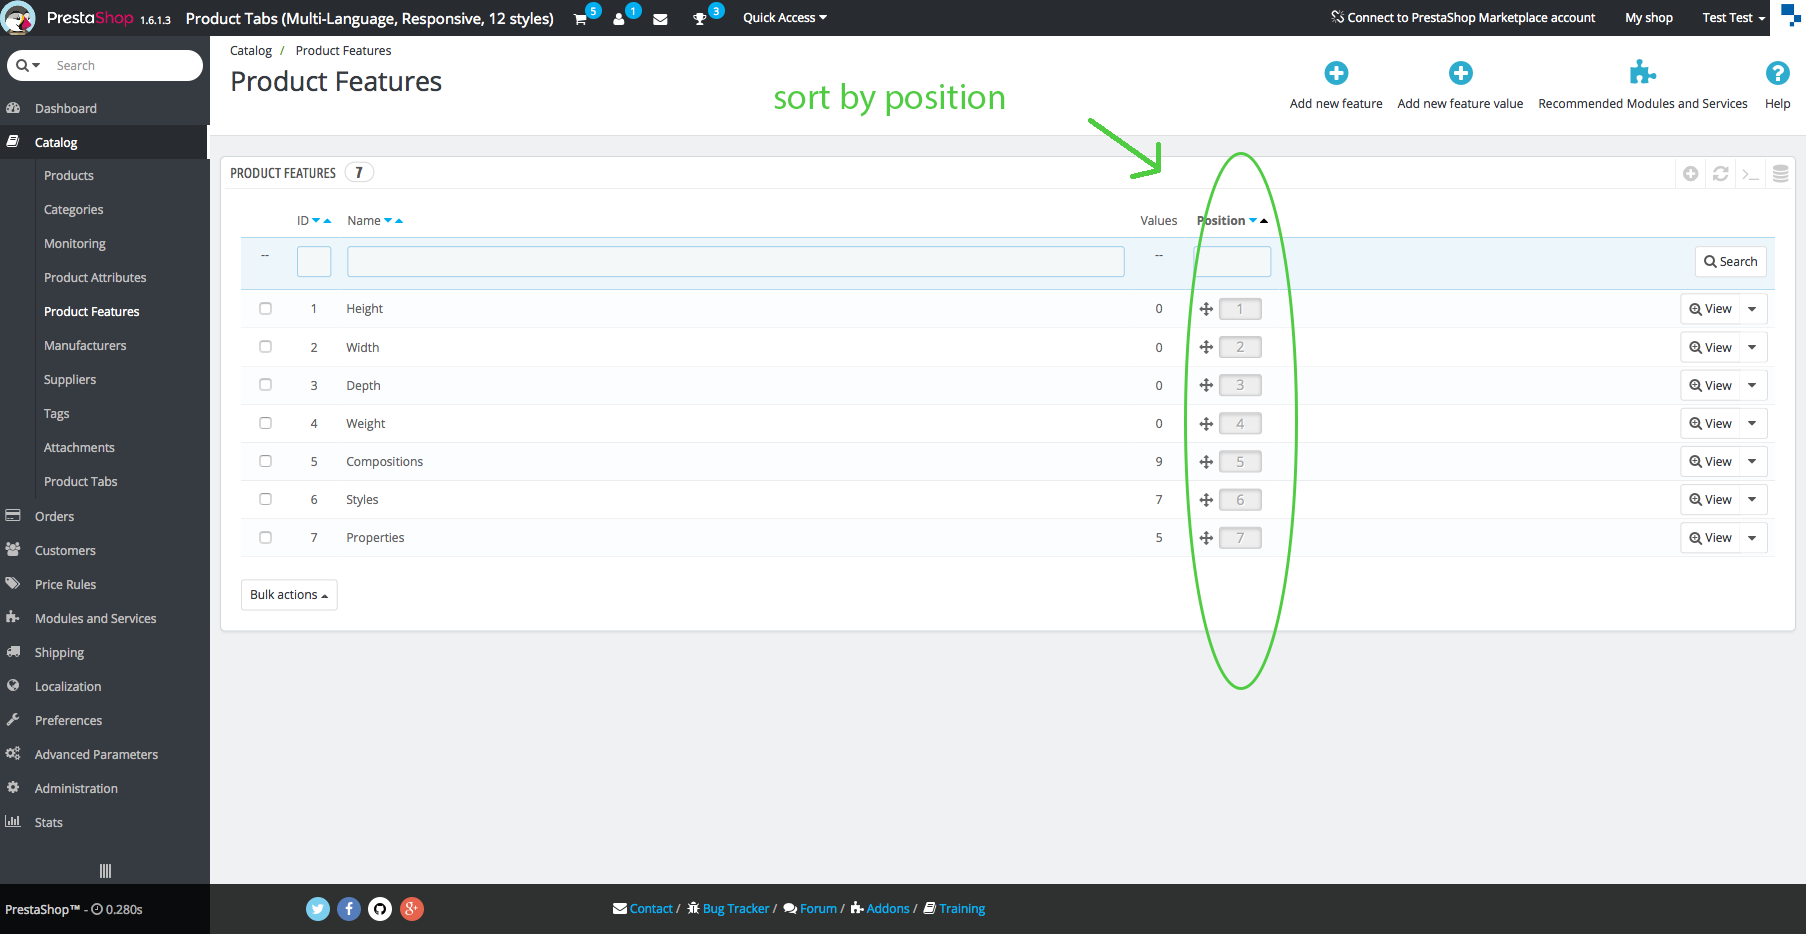Viewport: 1806px width, 934px height.
Task: Open Product Attributes in sidebar
Action: 95,278
